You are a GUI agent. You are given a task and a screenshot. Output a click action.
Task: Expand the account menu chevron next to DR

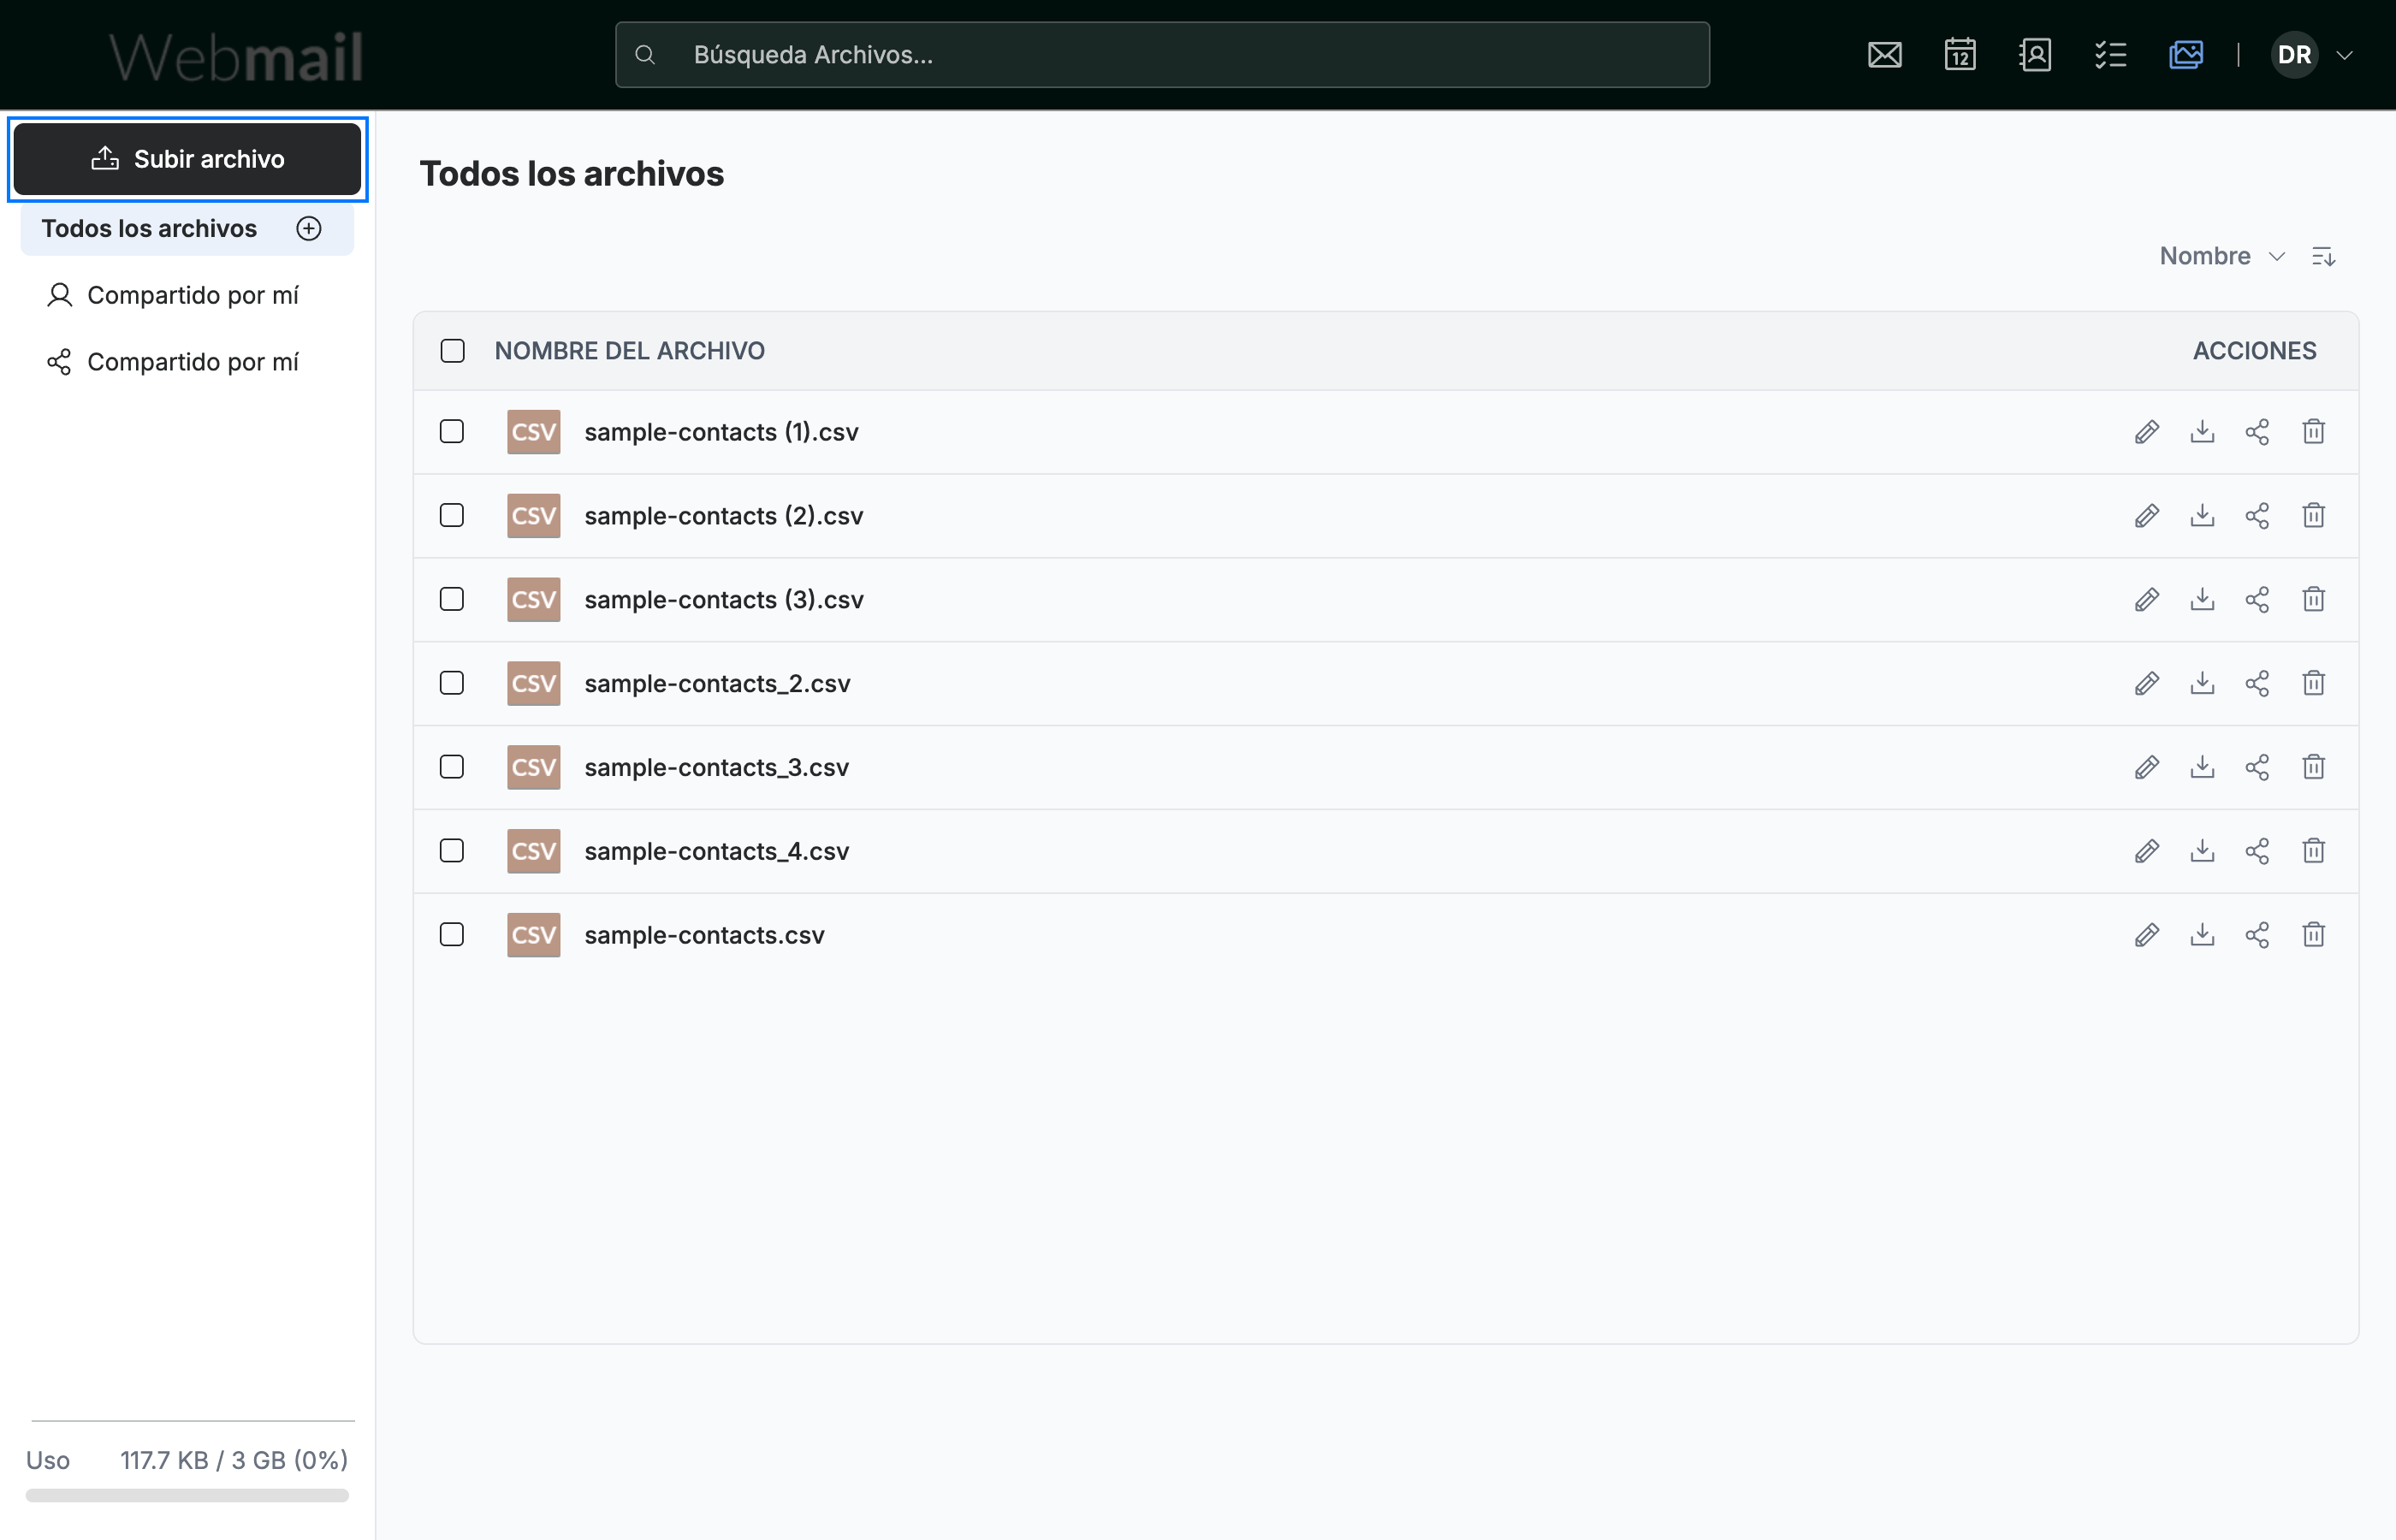tap(2344, 55)
